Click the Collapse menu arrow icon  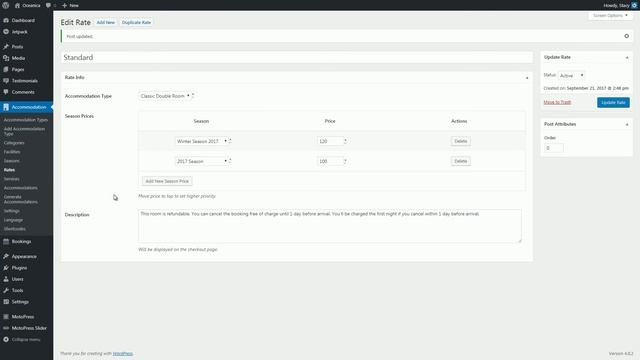(6, 340)
